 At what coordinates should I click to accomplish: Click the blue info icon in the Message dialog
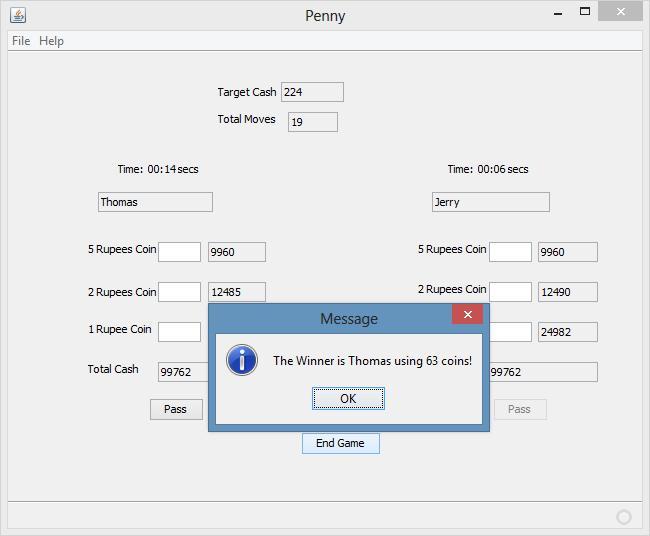click(x=242, y=360)
